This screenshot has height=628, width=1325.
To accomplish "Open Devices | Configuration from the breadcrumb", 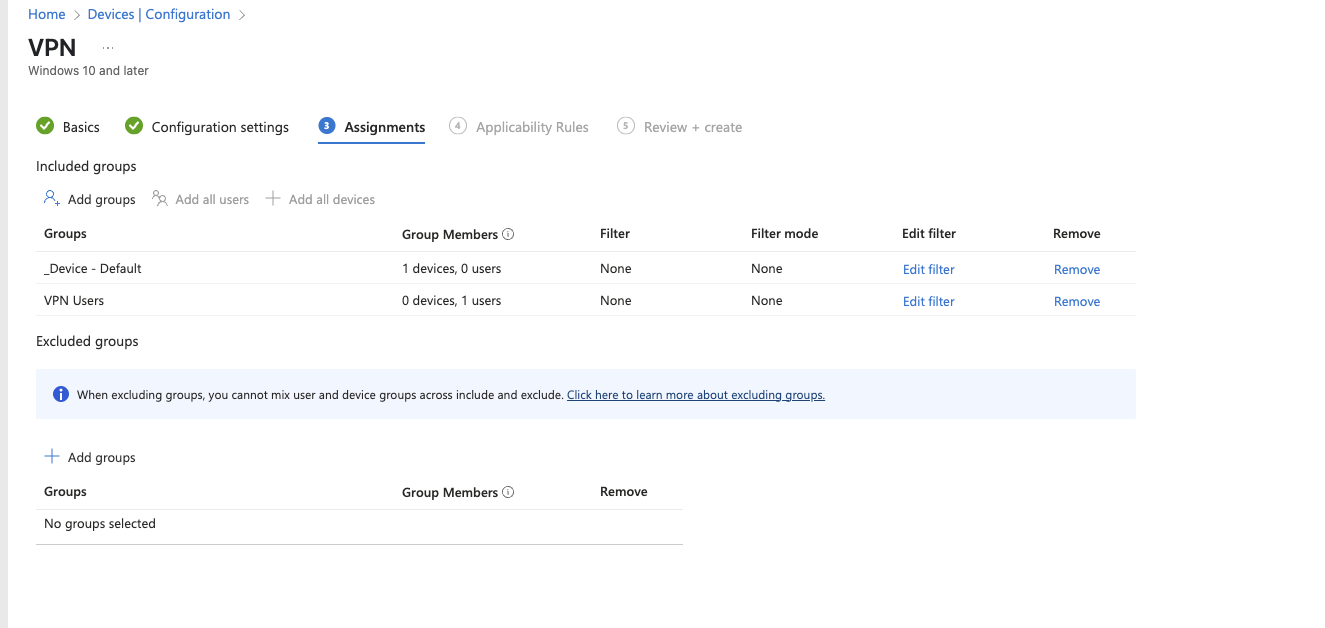I will tap(158, 13).
